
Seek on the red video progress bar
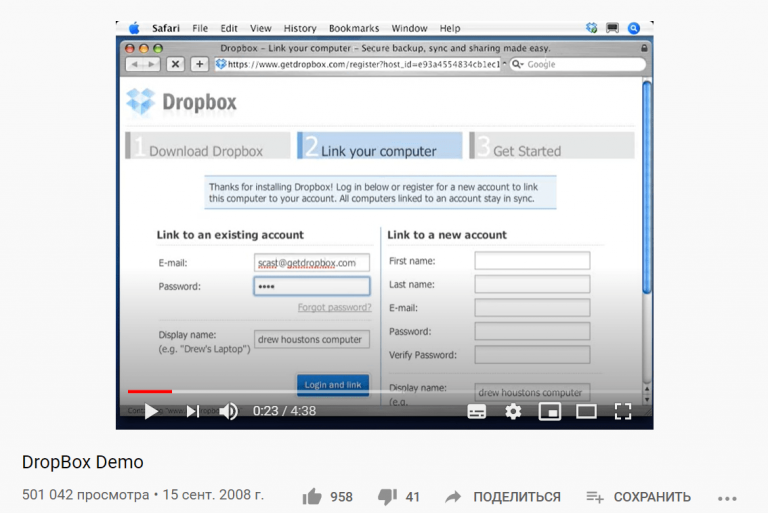(150, 391)
